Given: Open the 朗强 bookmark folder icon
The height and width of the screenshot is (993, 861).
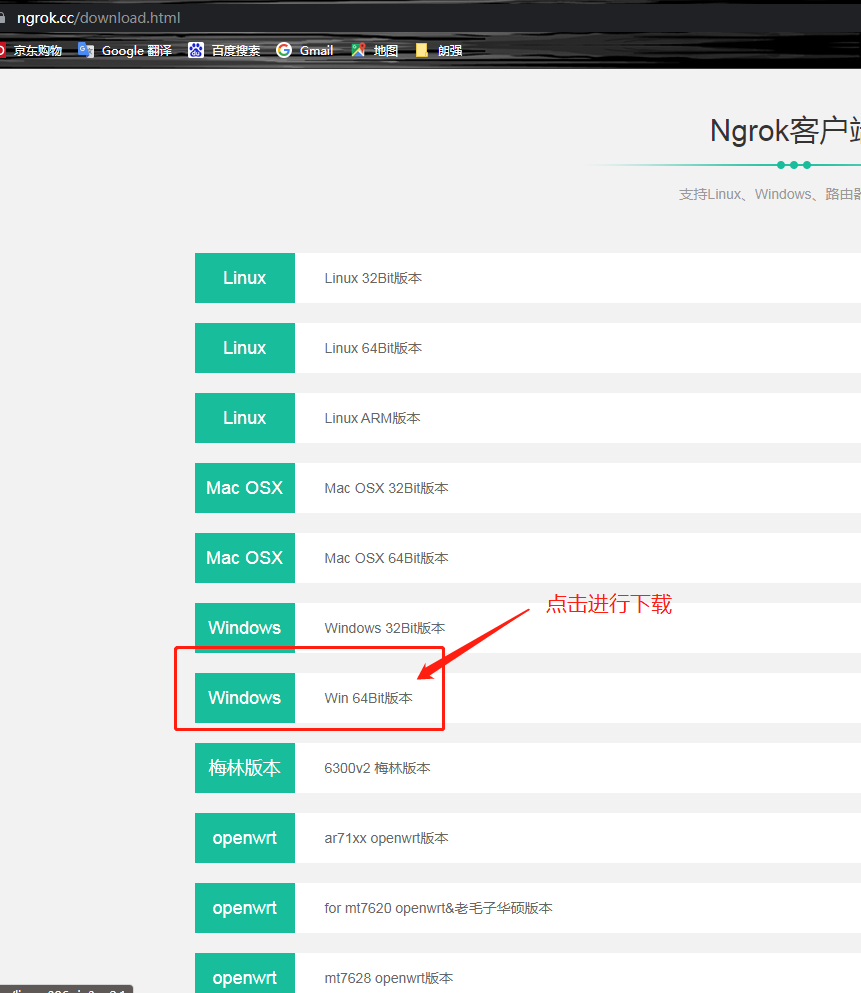Looking at the screenshot, I should 422,50.
